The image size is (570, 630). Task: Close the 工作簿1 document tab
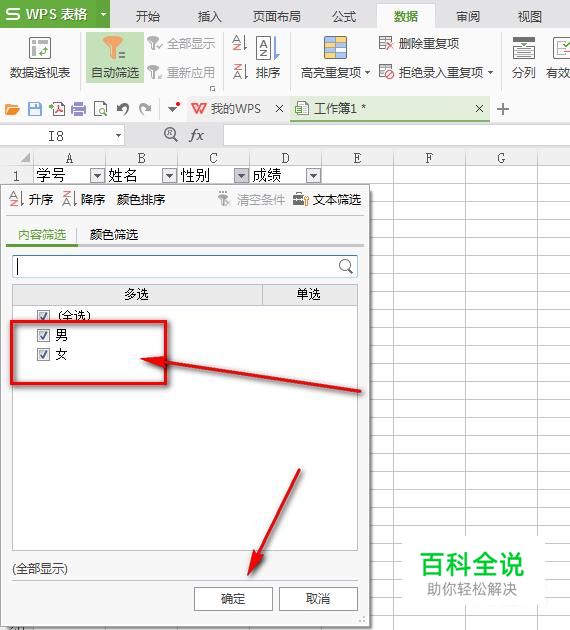tap(479, 108)
